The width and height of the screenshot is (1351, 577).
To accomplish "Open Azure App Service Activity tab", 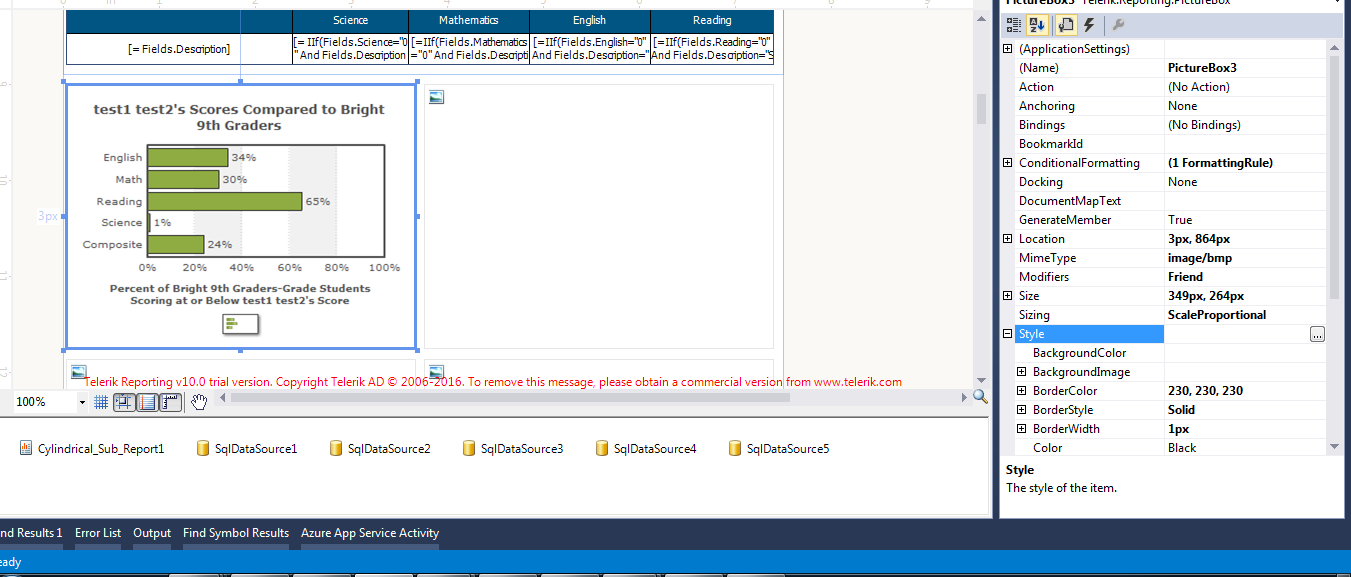I will (x=370, y=533).
